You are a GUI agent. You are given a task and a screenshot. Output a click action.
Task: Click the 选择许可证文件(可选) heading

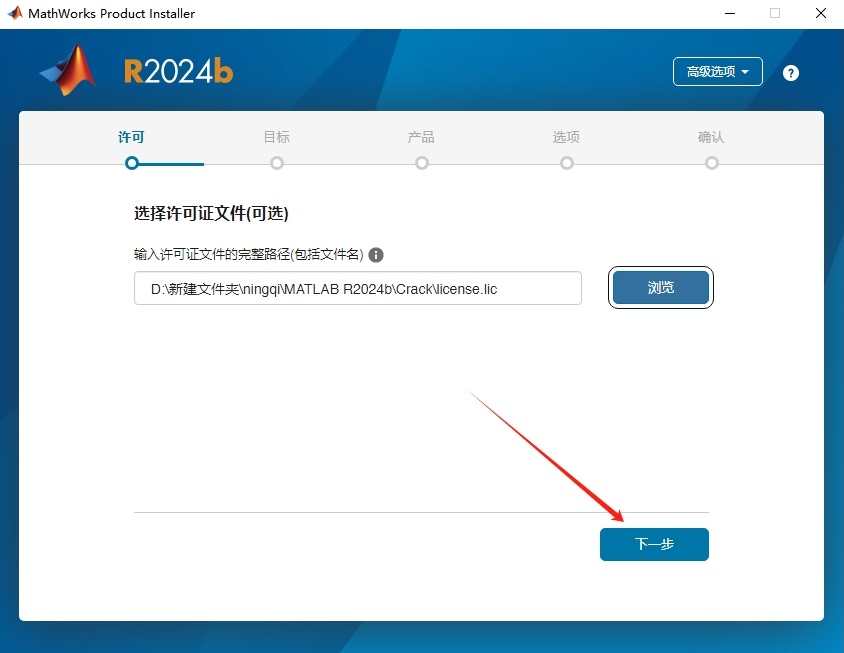click(x=211, y=213)
